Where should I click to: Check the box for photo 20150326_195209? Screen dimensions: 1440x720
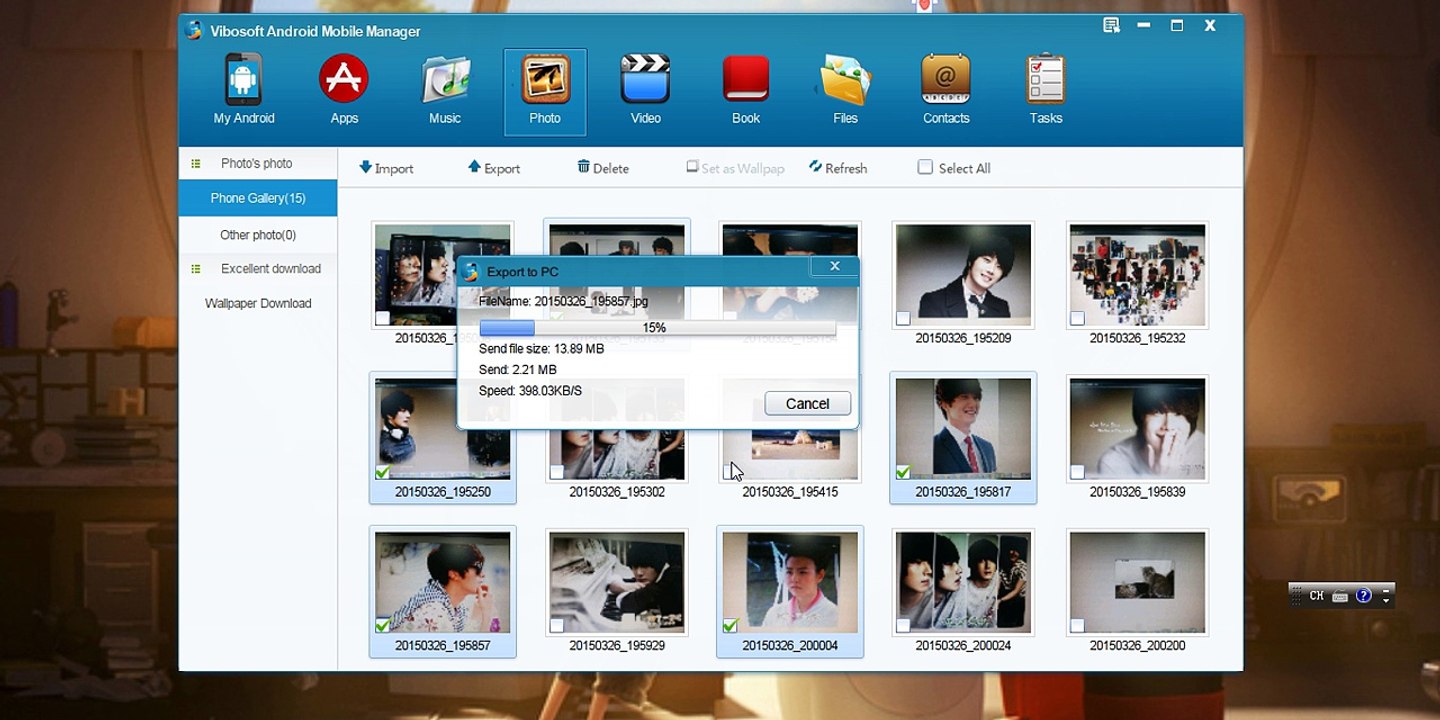pyautogui.click(x=903, y=318)
